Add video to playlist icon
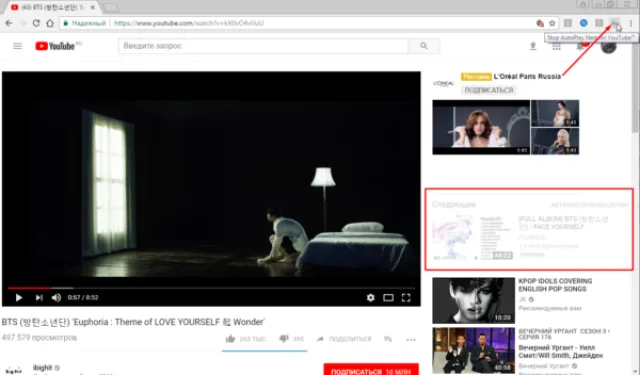The image size is (640, 375). coord(388,339)
